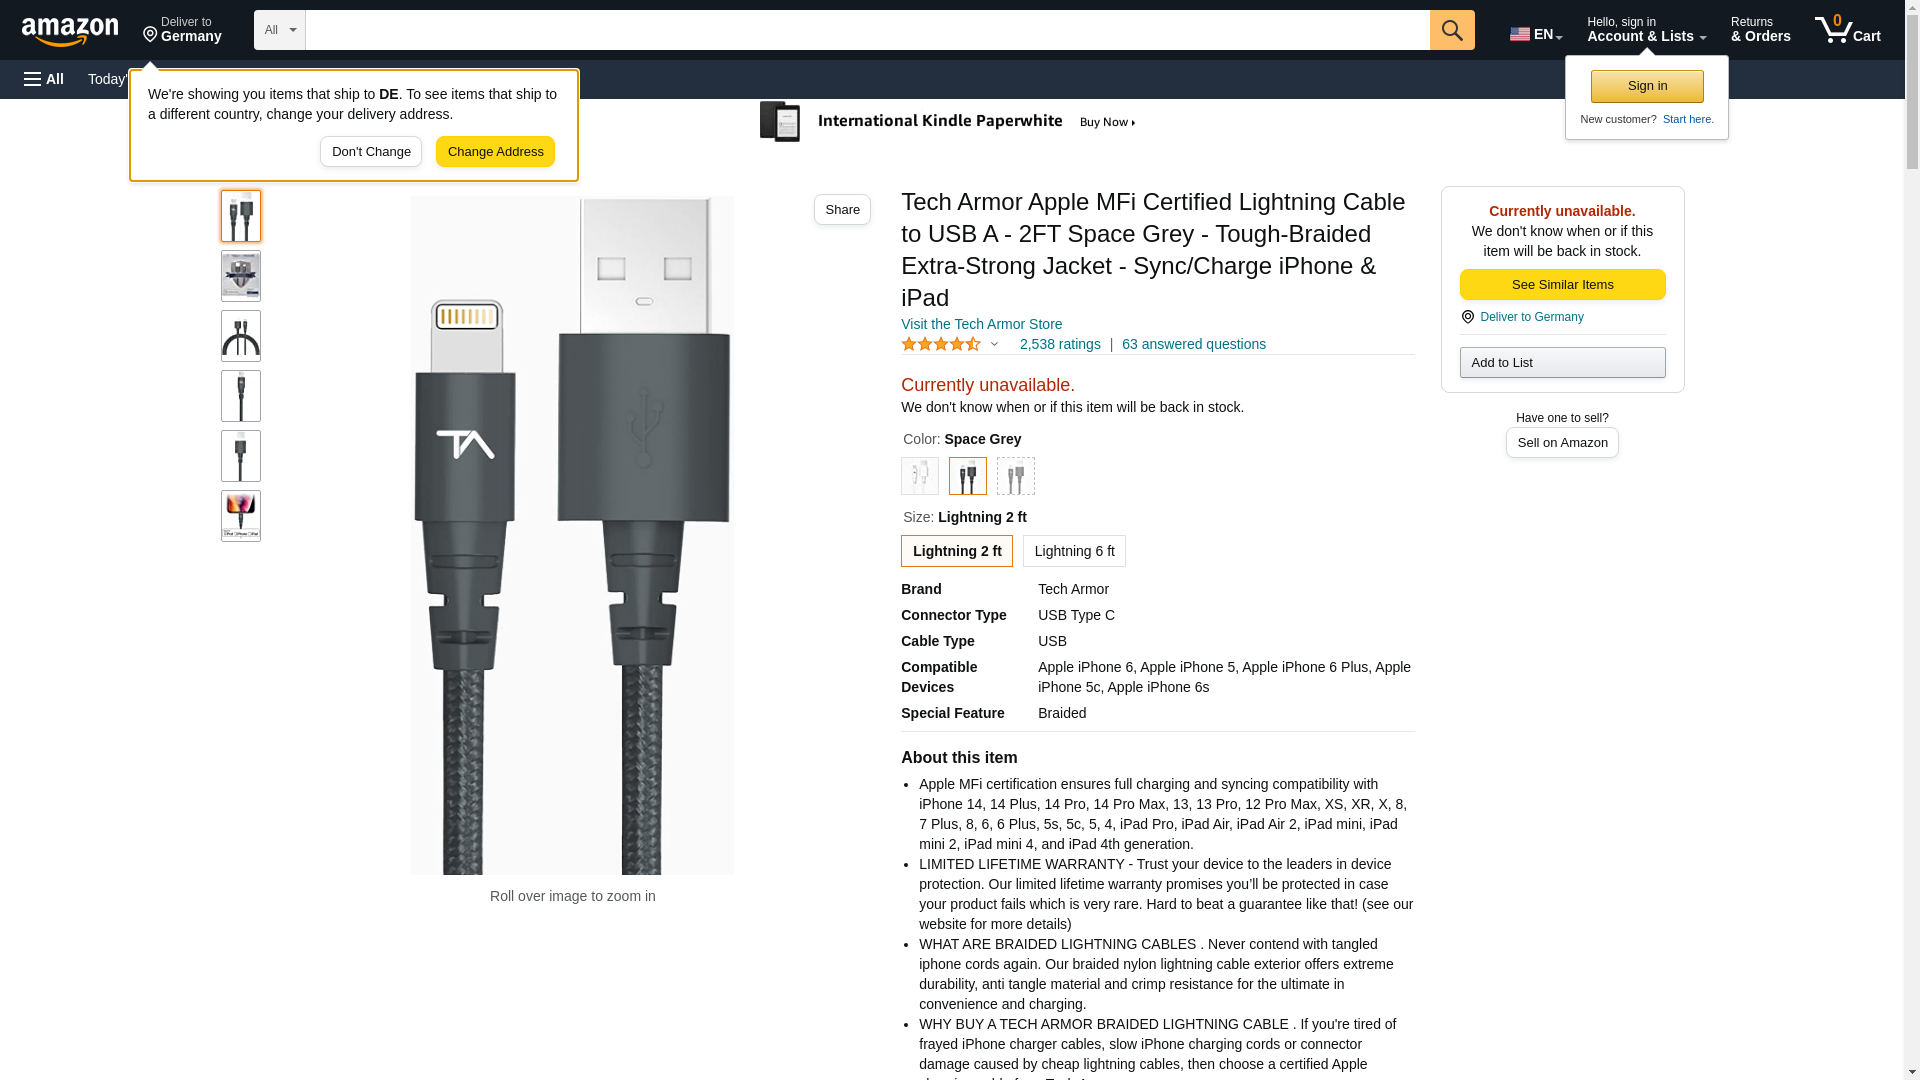This screenshot has height=1080, width=1920.
Task: Open the shopping cart
Action: (x=1848, y=30)
